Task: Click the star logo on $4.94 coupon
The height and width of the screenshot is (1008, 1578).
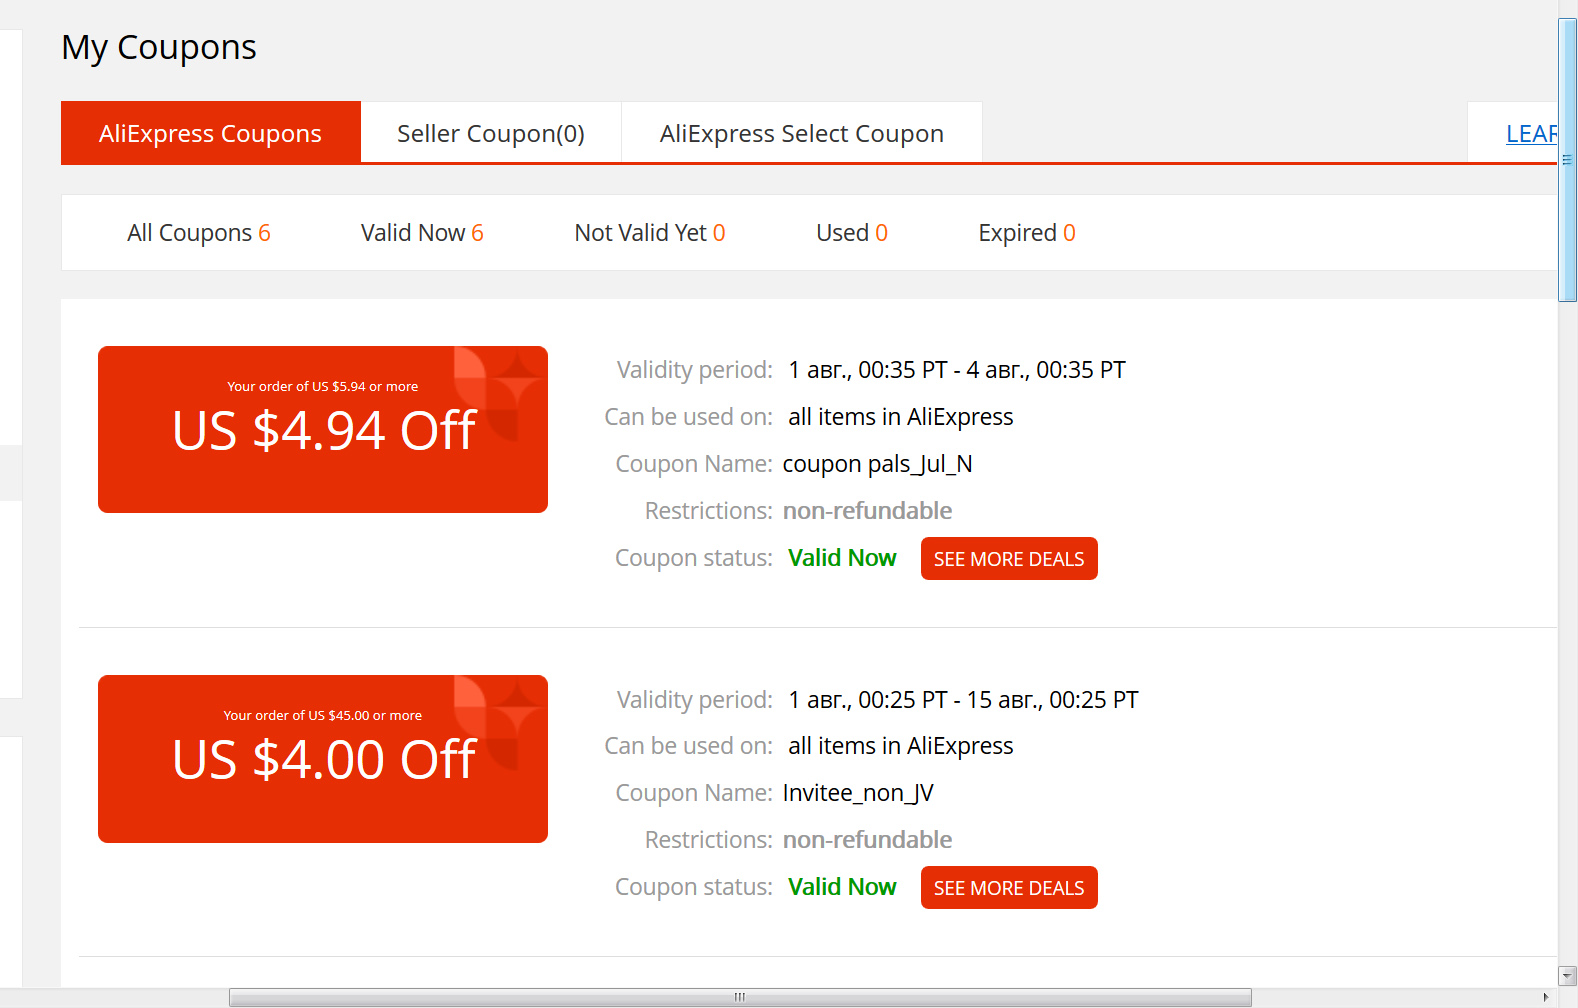Action: point(497,393)
